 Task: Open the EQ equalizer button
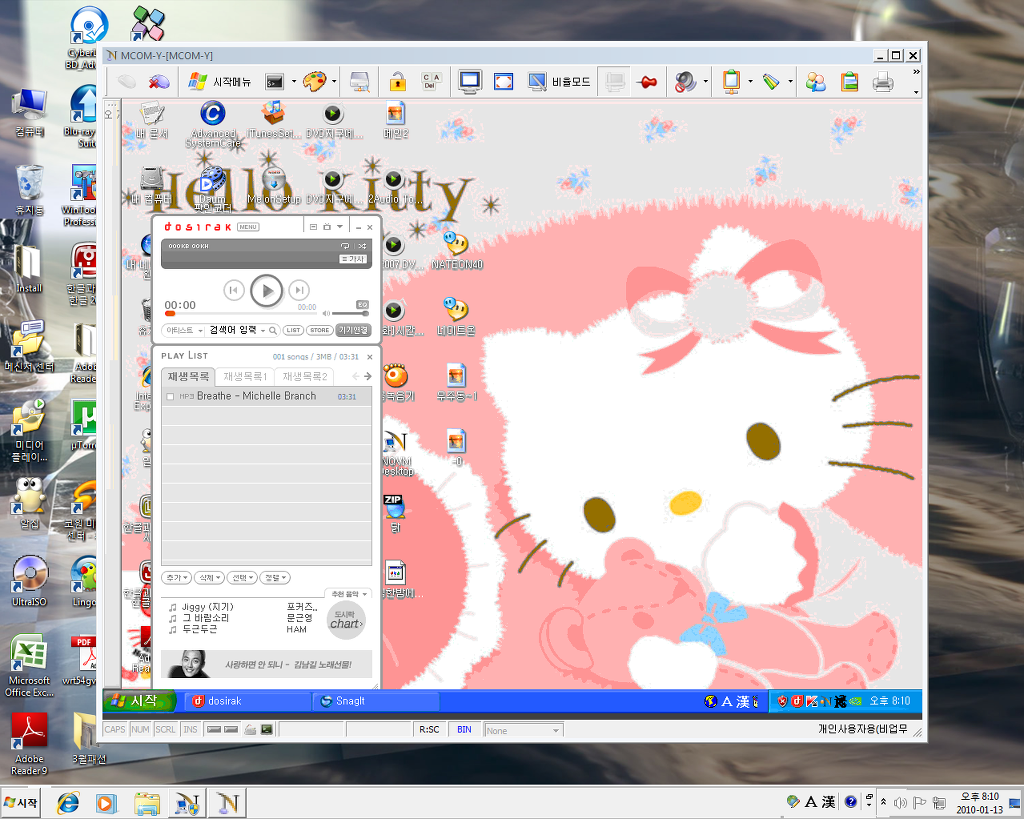362,304
